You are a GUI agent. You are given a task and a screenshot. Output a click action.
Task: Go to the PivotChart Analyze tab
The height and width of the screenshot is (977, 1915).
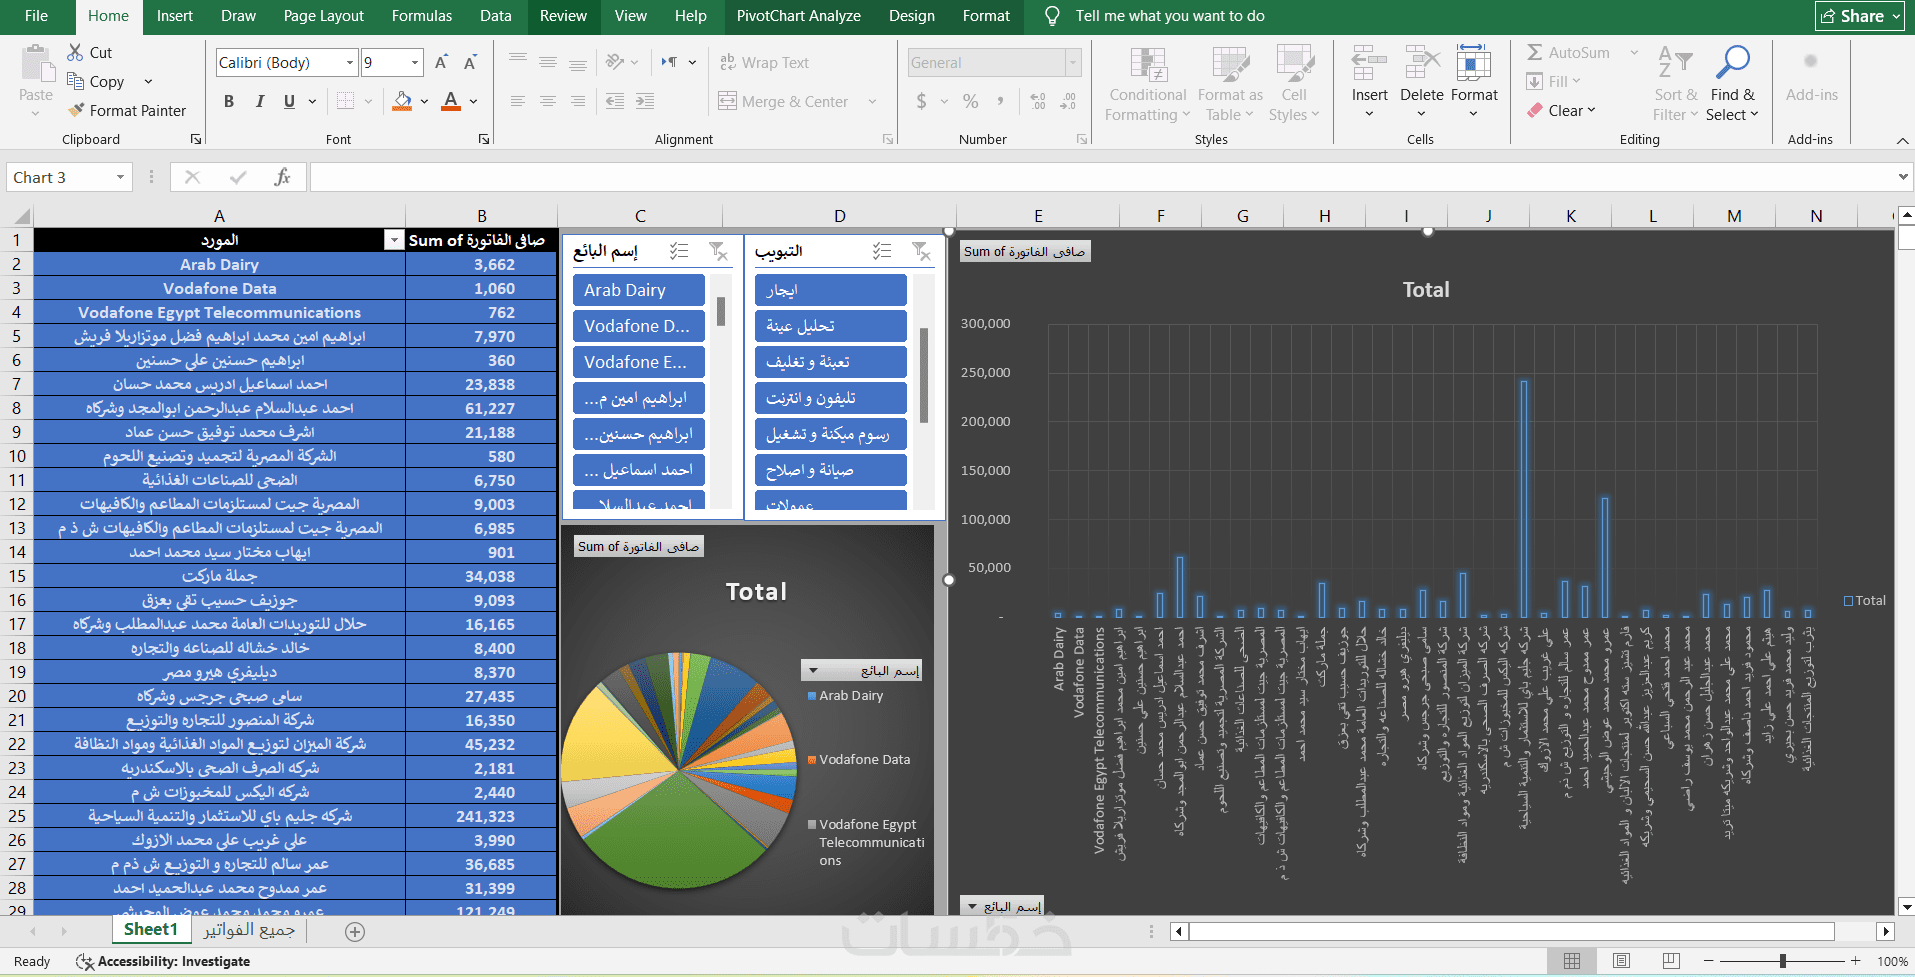[x=799, y=16]
